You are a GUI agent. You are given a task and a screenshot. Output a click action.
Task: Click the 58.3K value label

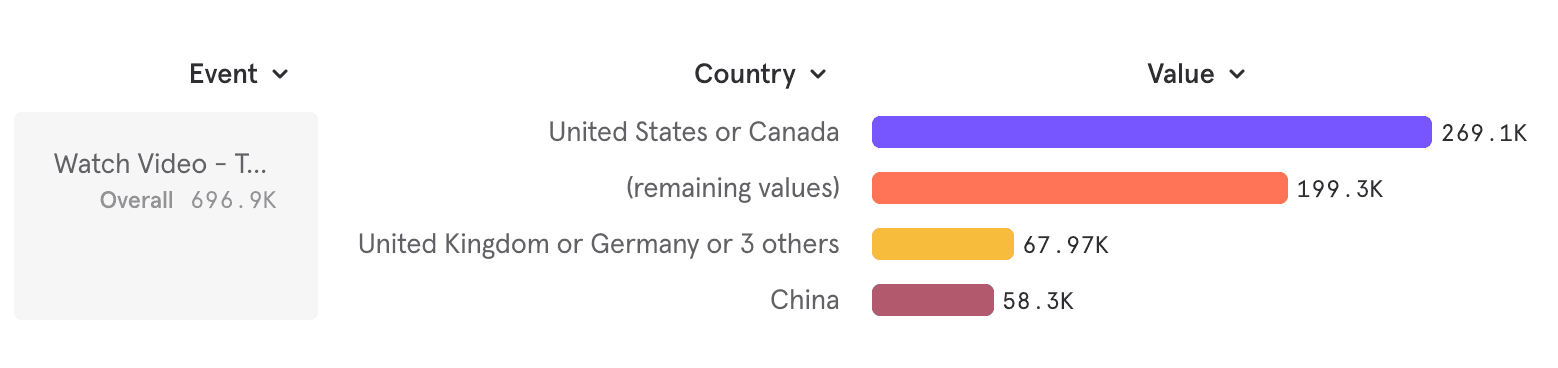tap(1039, 301)
